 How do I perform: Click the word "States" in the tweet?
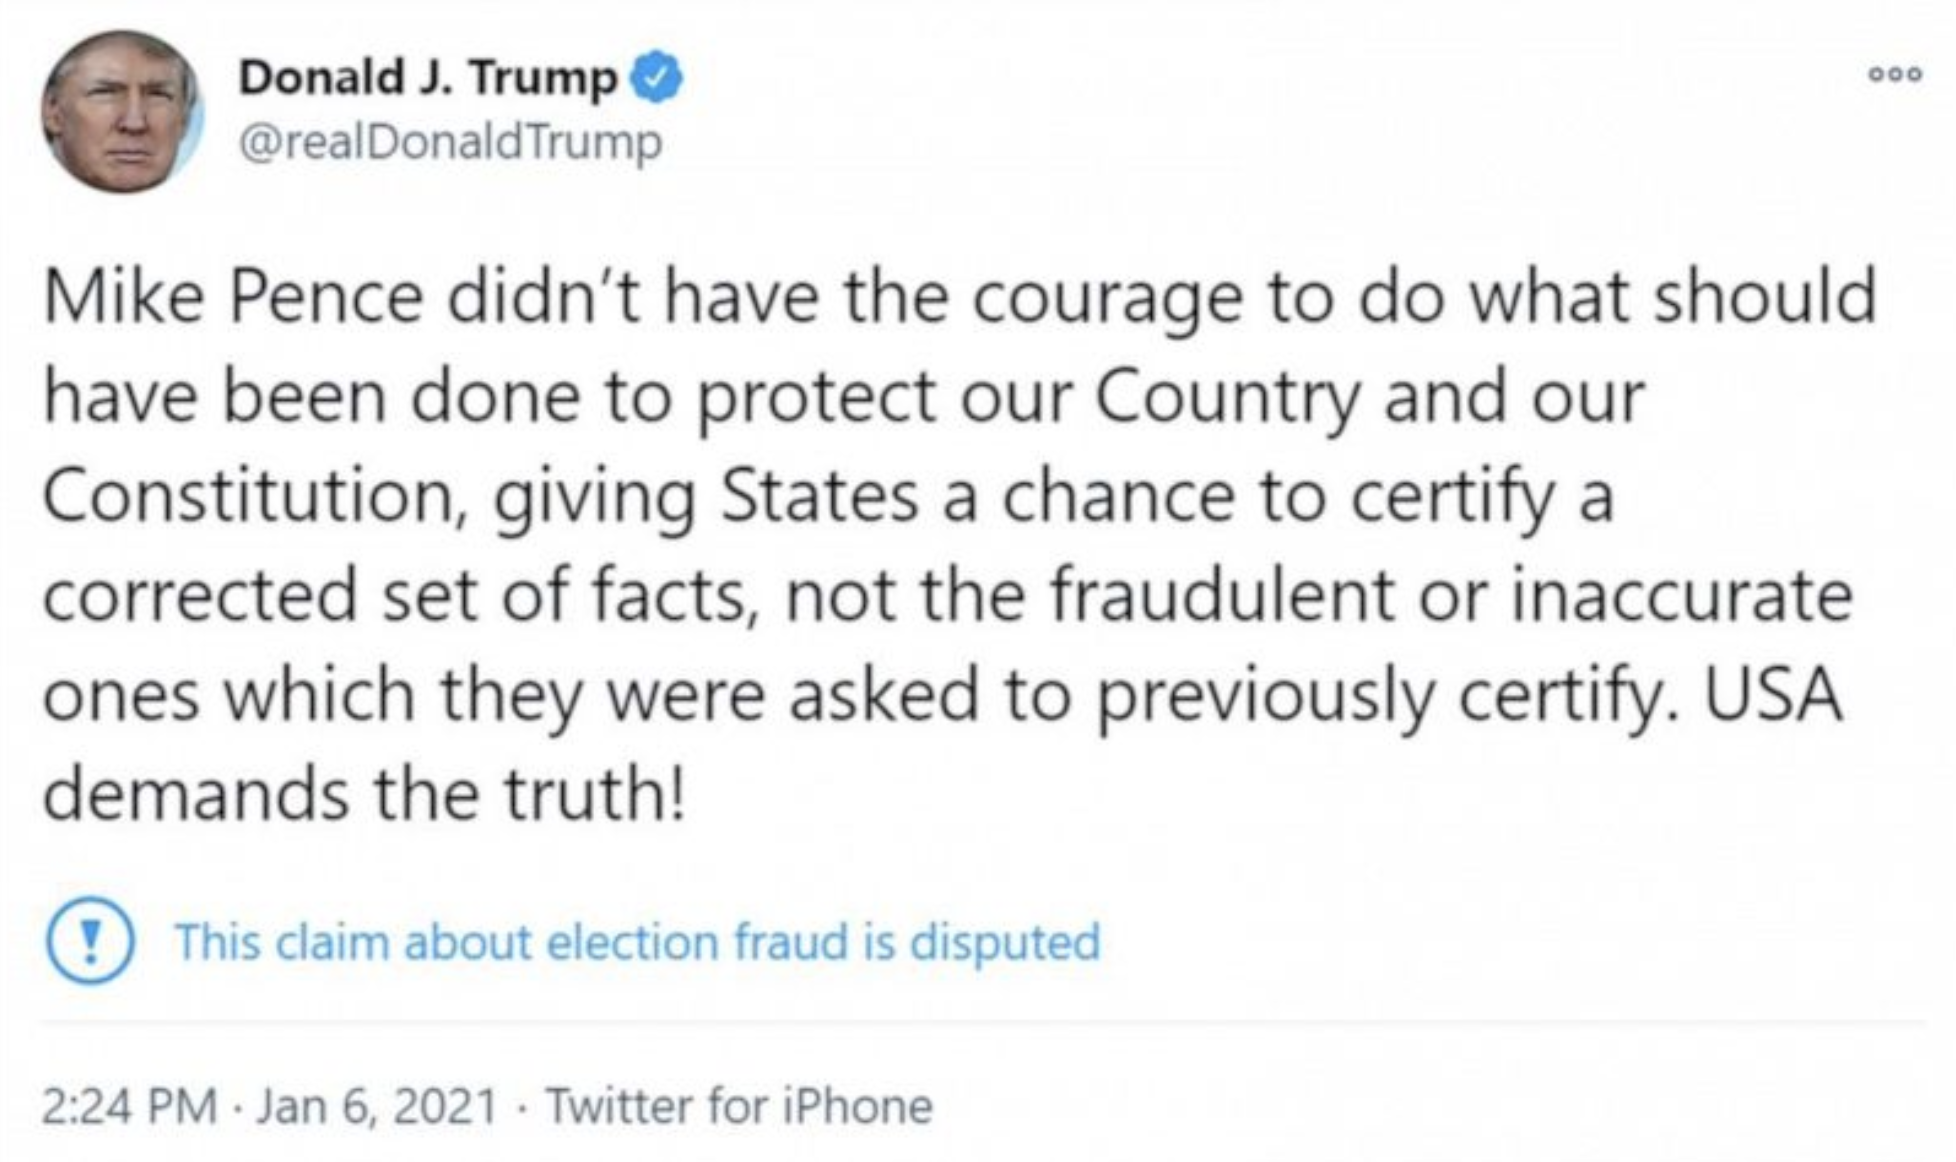click(818, 497)
